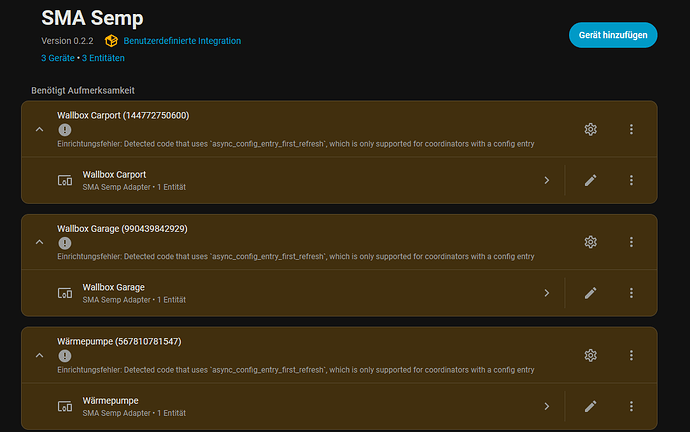This screenshot has width=690, height=432.
Task: Click the right chevron on Wärmepumpe device row
Action: (x=547, y=406)
